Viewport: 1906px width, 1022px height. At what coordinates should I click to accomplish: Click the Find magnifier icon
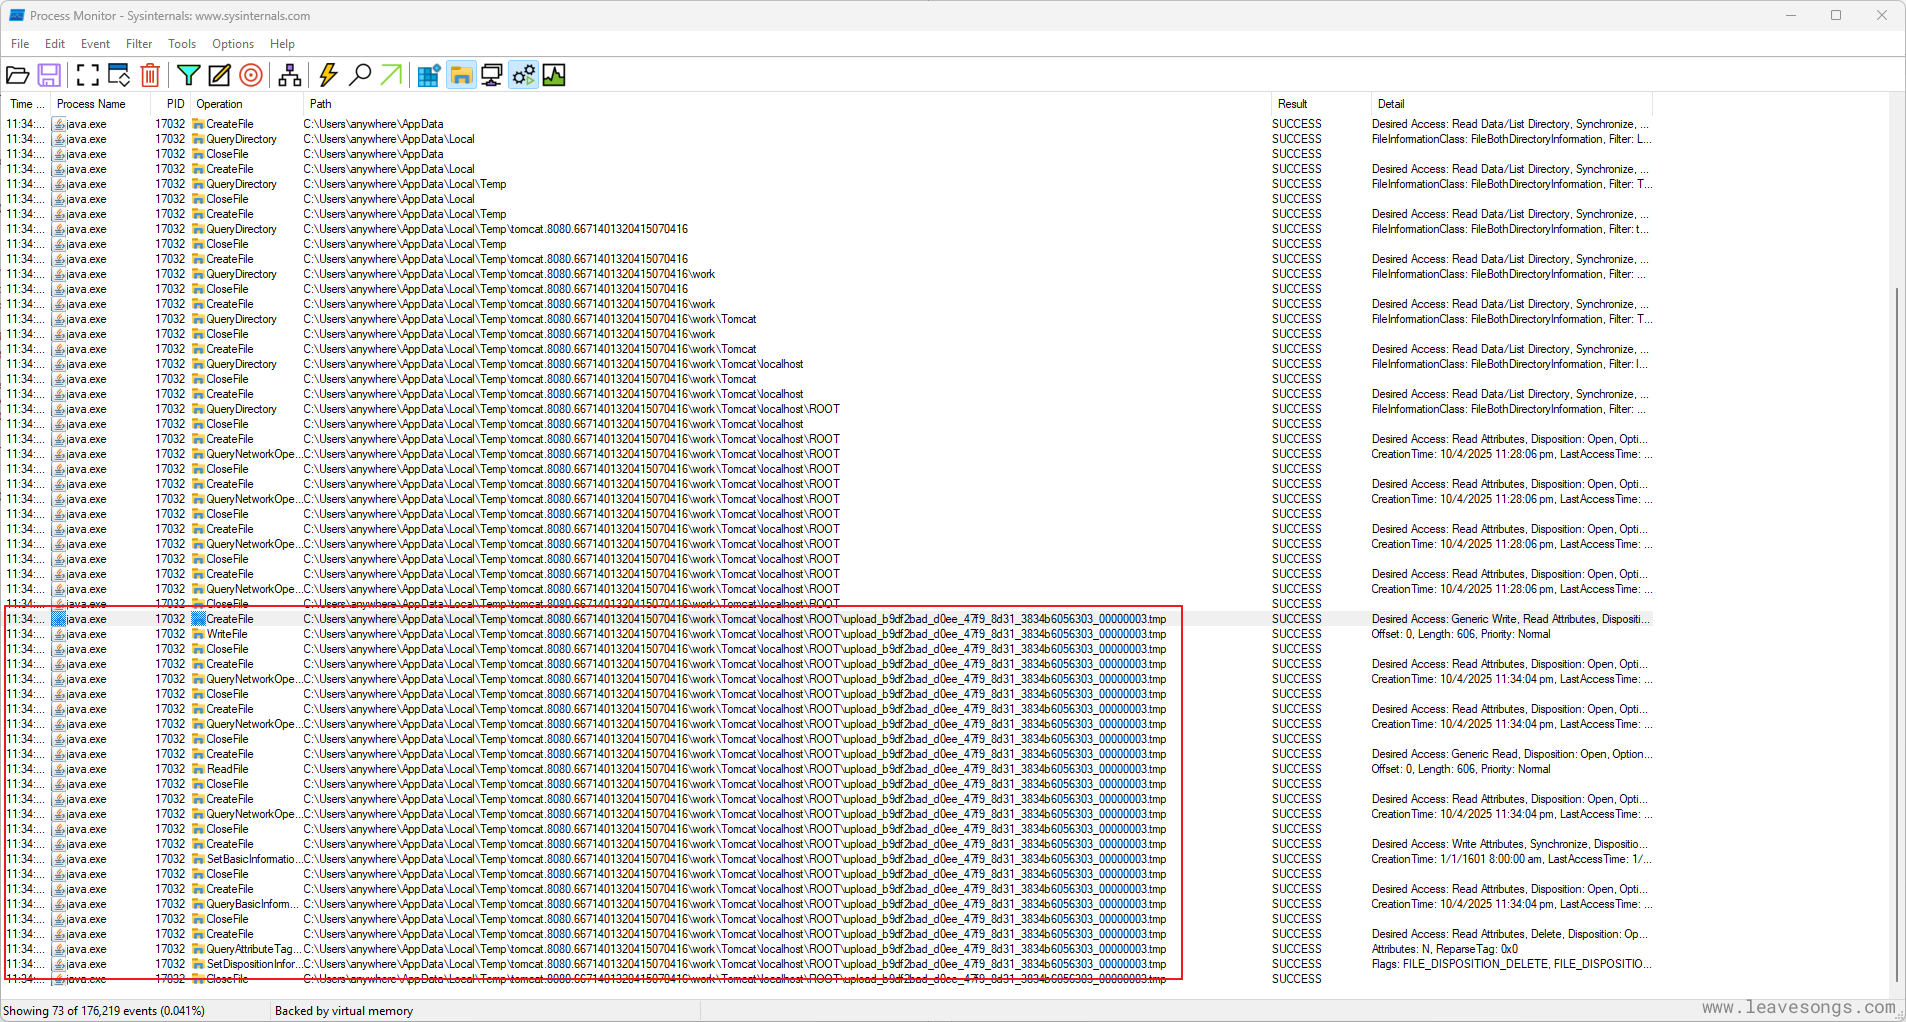tap(360, 75)
